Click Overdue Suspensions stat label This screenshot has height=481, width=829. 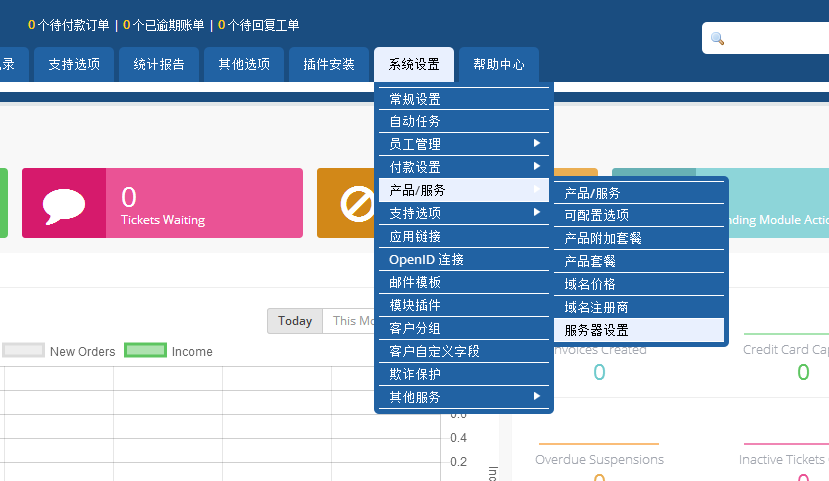pyautogui.click(x=599, y=459)
